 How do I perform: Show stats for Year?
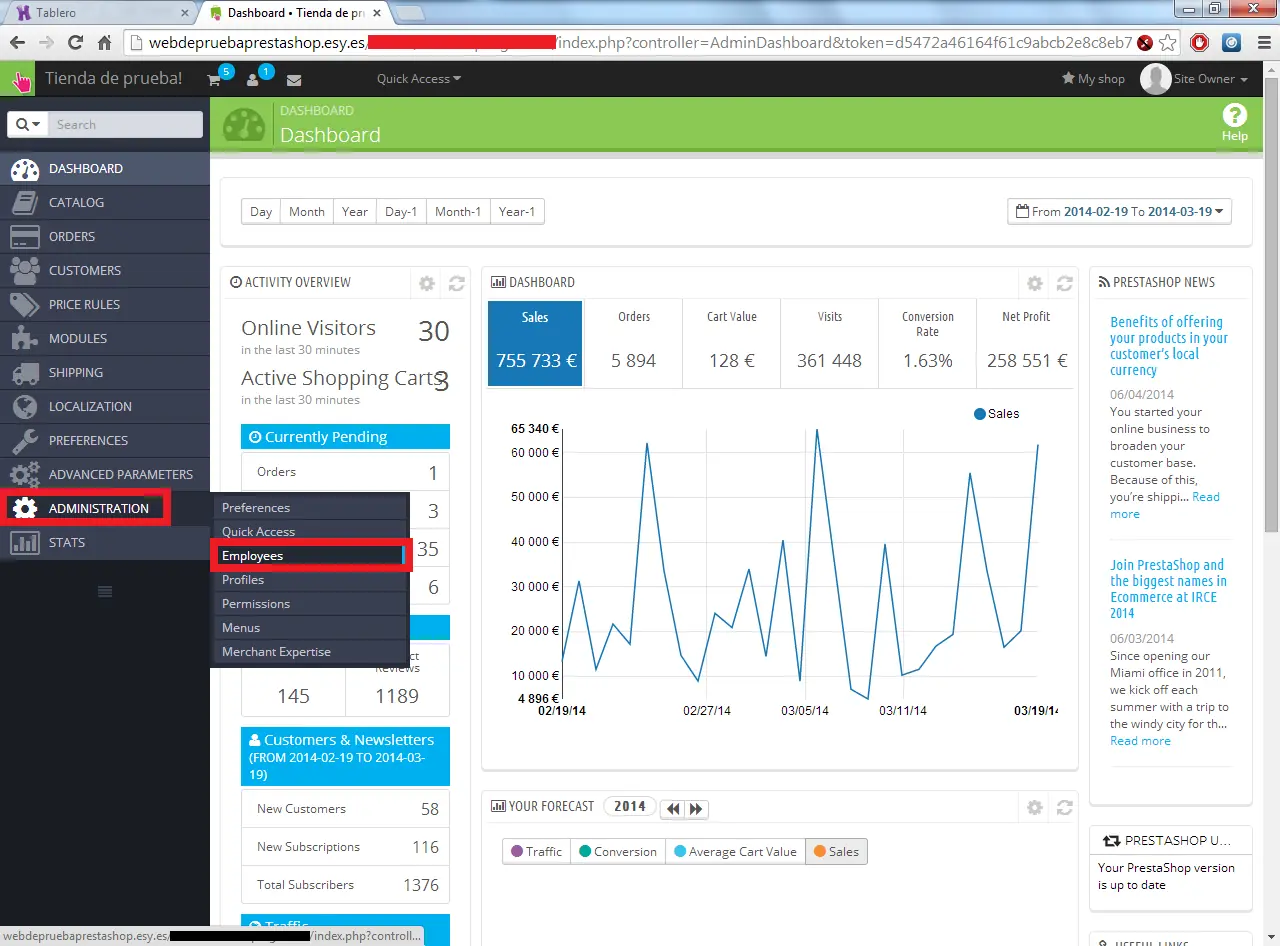tap(355, 212)
